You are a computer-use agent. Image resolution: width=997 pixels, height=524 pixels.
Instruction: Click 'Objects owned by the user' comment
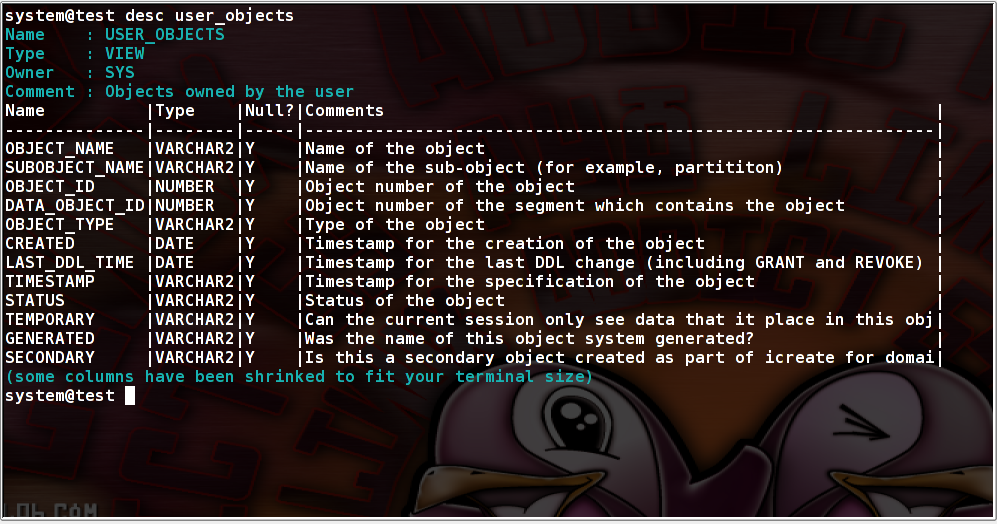click(x=230, y=92)
